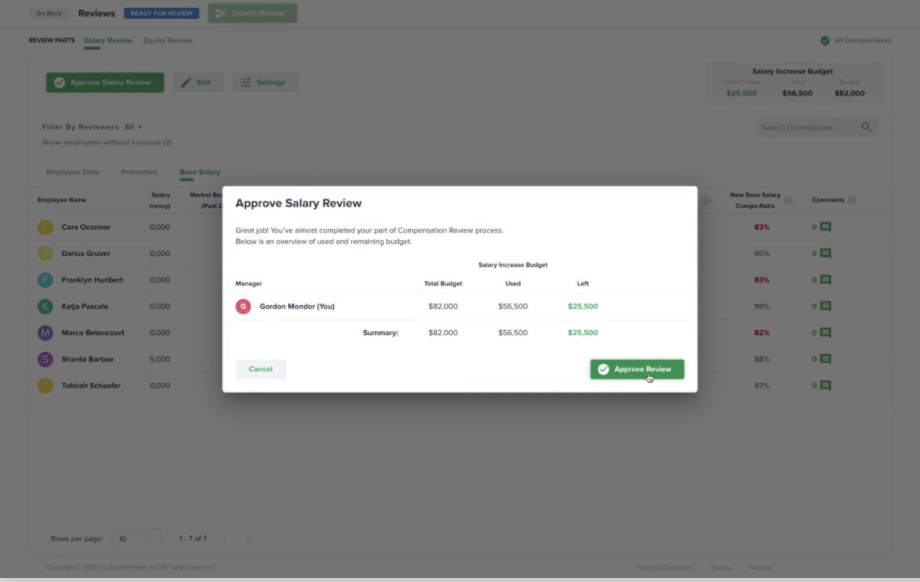Image resolution: width=920 pixels, height=582 pixels.
Task: Click the Comments column info icon
Action: click(852, 200)
